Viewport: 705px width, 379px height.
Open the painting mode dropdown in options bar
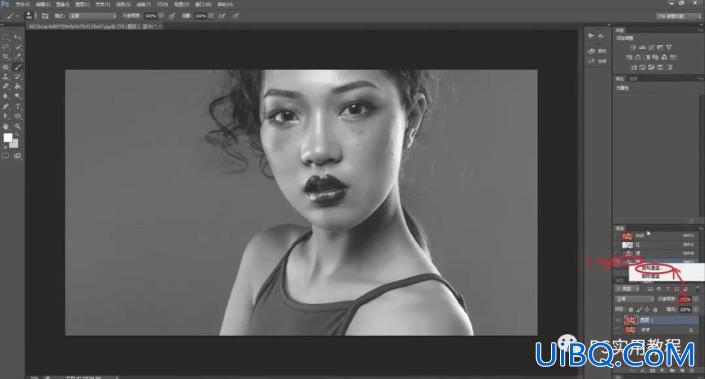(x=93, y=16)
